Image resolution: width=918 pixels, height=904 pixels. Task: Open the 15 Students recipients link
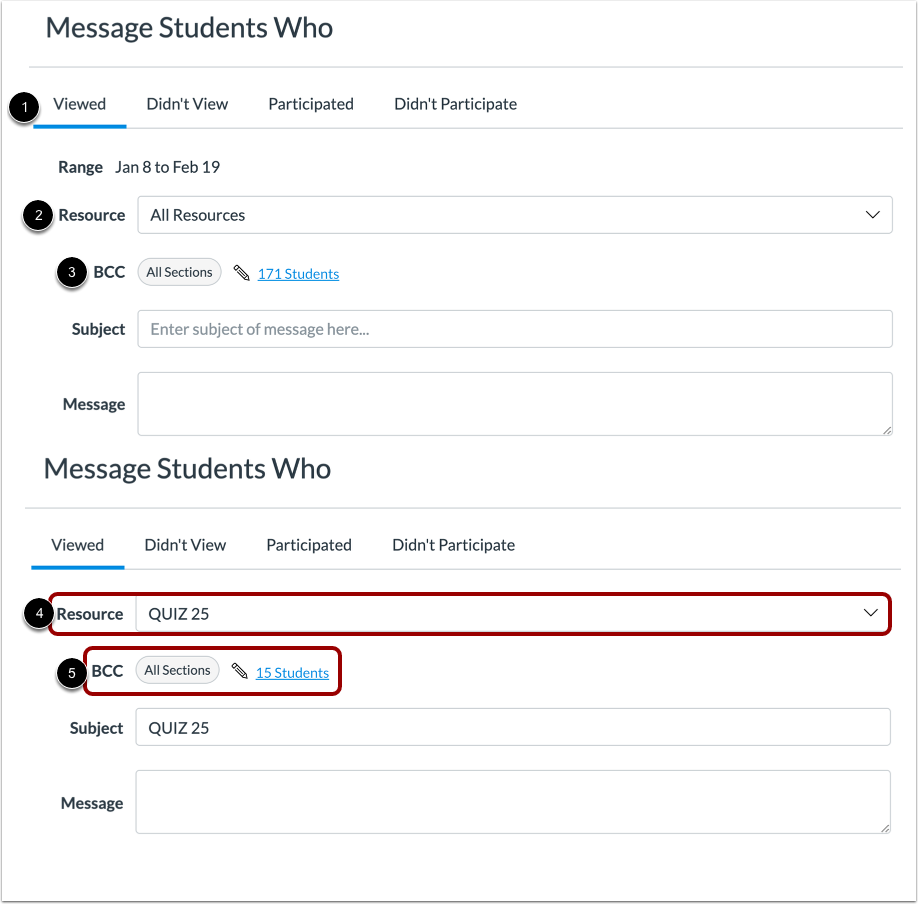(292, 671)
